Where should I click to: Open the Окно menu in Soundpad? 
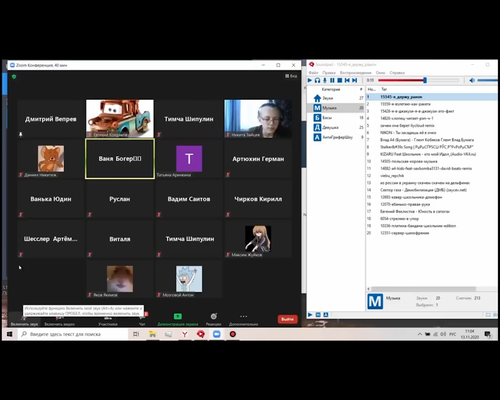point(380,73)
